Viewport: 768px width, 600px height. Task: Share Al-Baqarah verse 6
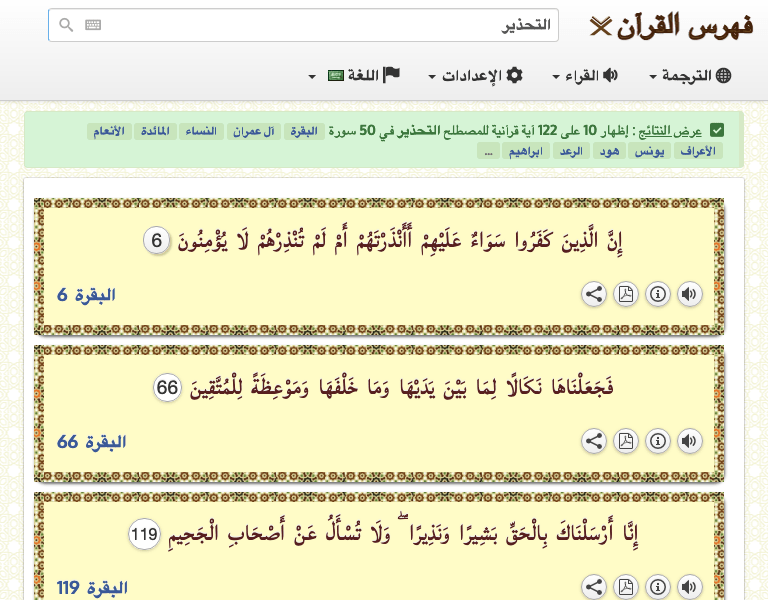594,294
